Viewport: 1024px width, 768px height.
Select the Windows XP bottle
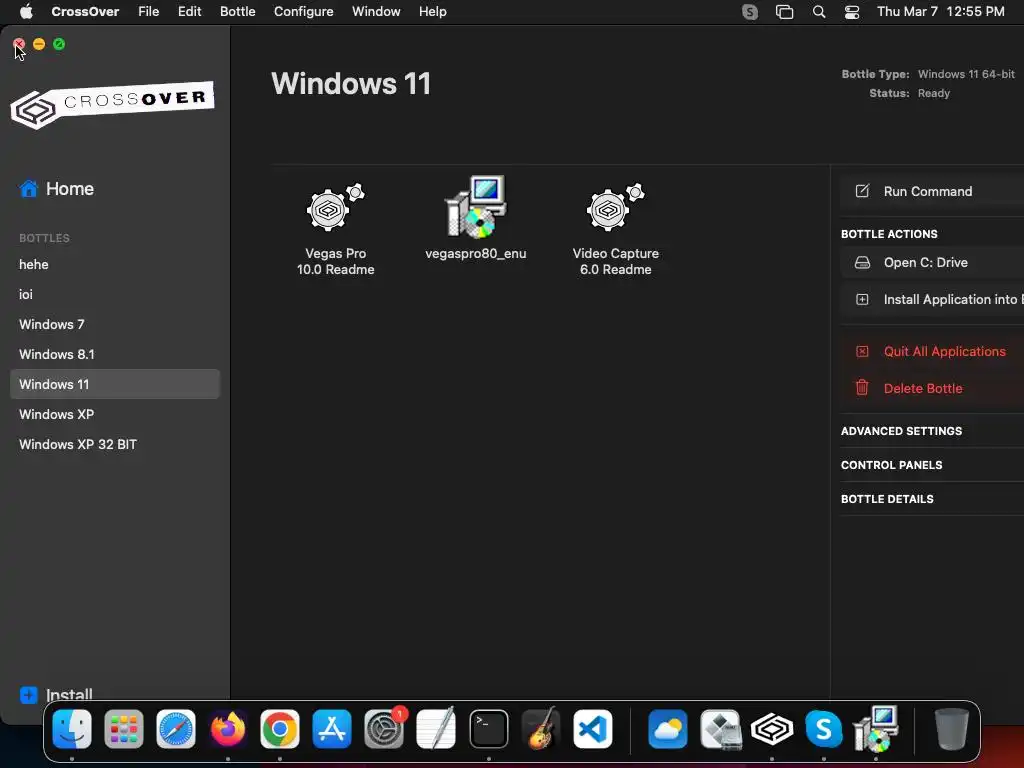coord(115,414)
